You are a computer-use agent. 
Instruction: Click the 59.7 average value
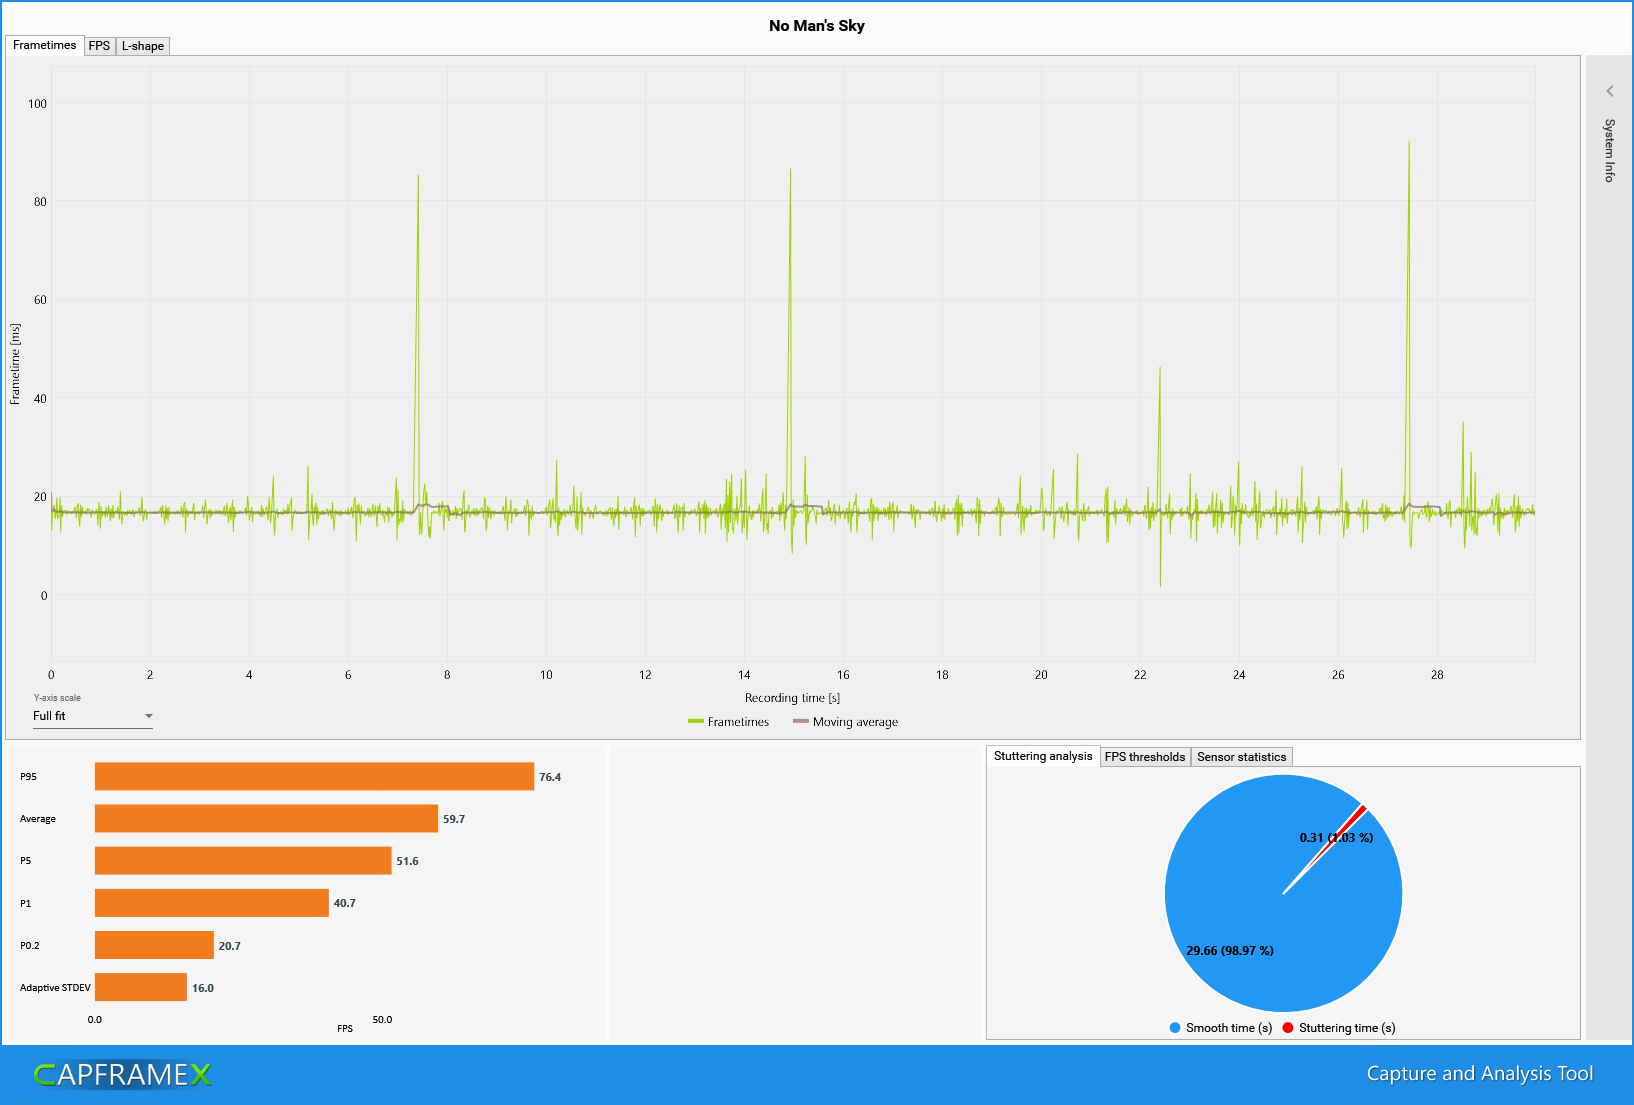tap(454, 819)
